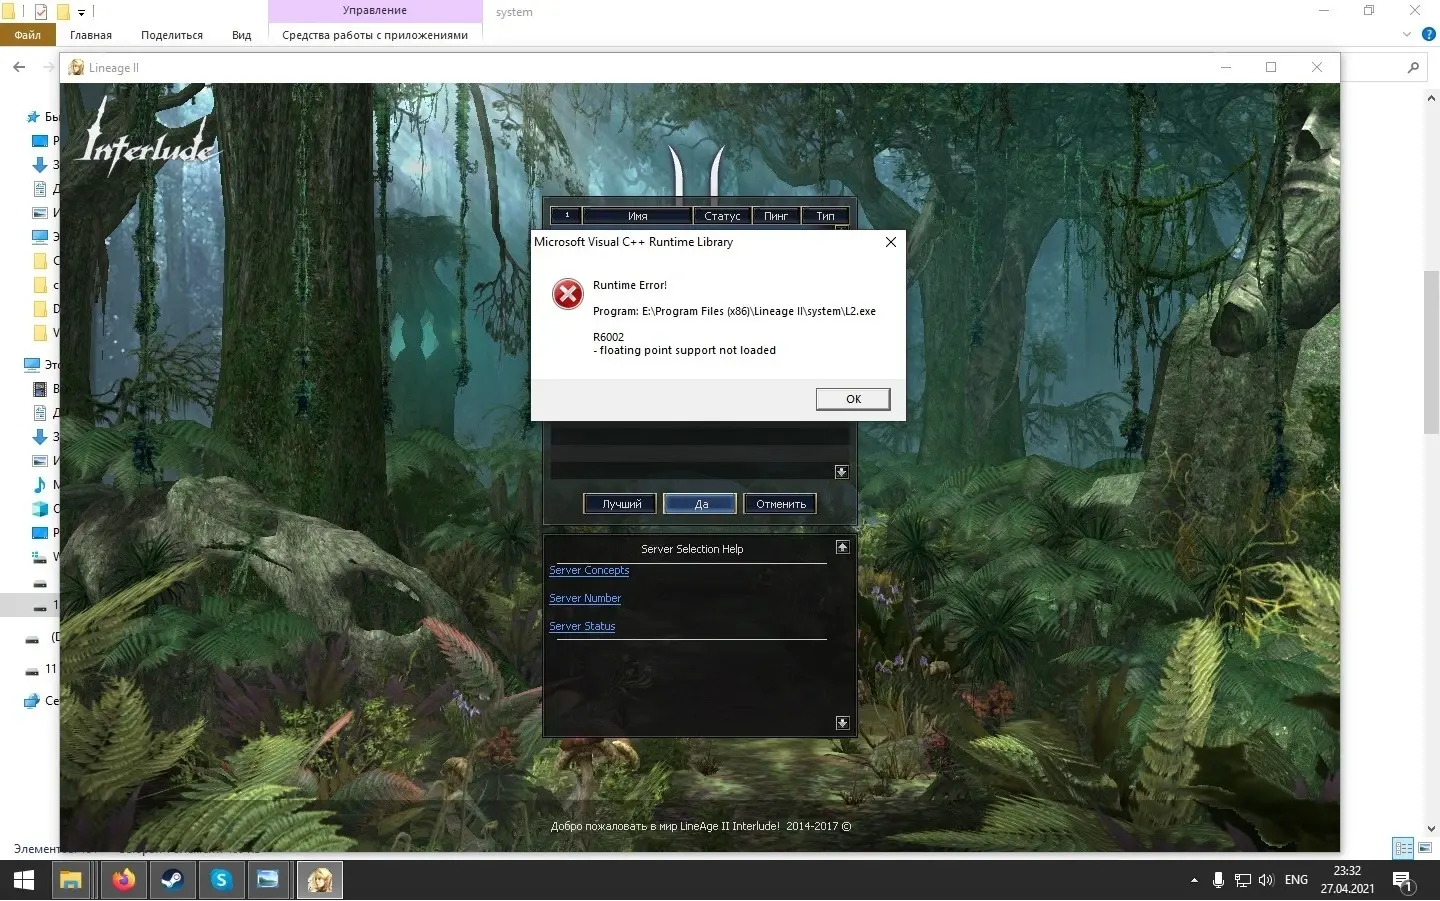The image size is (1440, 901).
Task: Select the 3D Objects cube item in sidebar
Action: coord(40,509)
